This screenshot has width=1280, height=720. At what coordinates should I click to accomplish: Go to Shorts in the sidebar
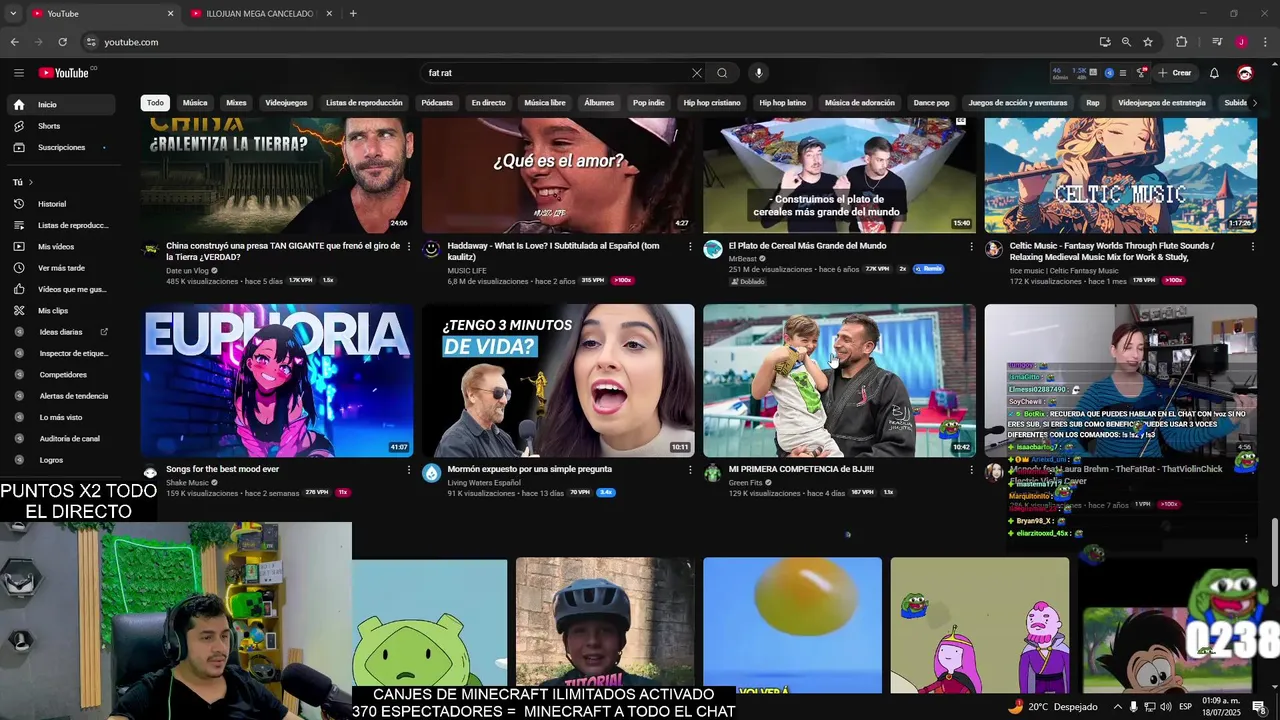[63, 126]
